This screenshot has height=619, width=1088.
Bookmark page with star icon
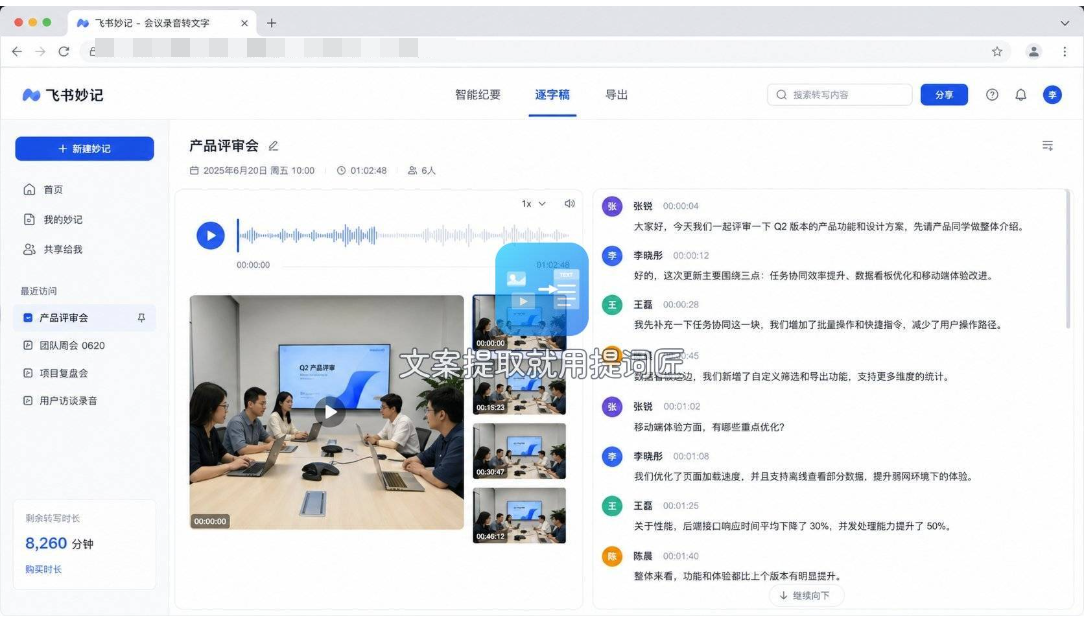997,51
